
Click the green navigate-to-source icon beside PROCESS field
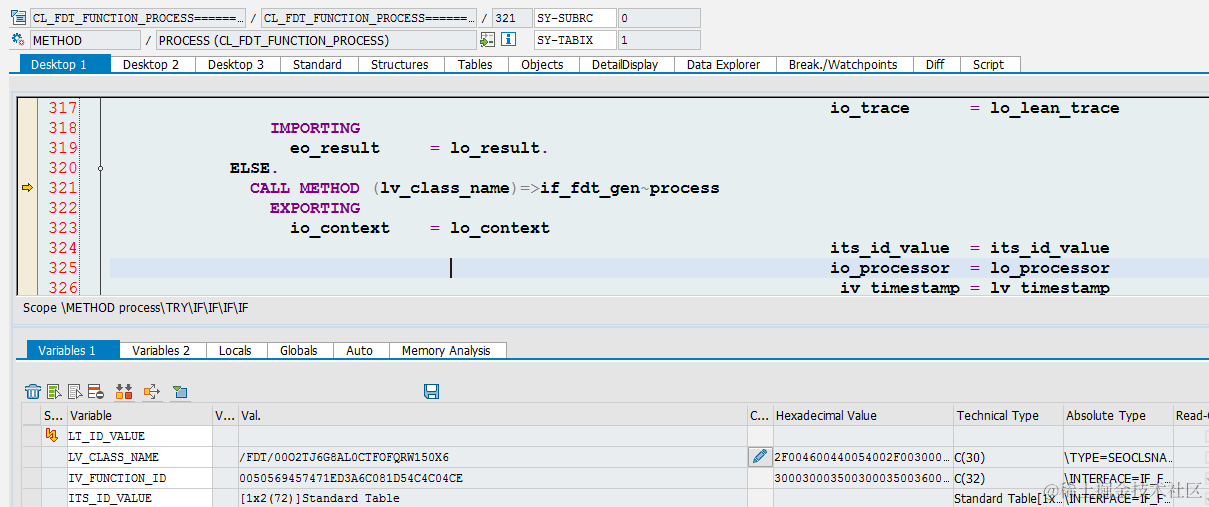[487, 40]
